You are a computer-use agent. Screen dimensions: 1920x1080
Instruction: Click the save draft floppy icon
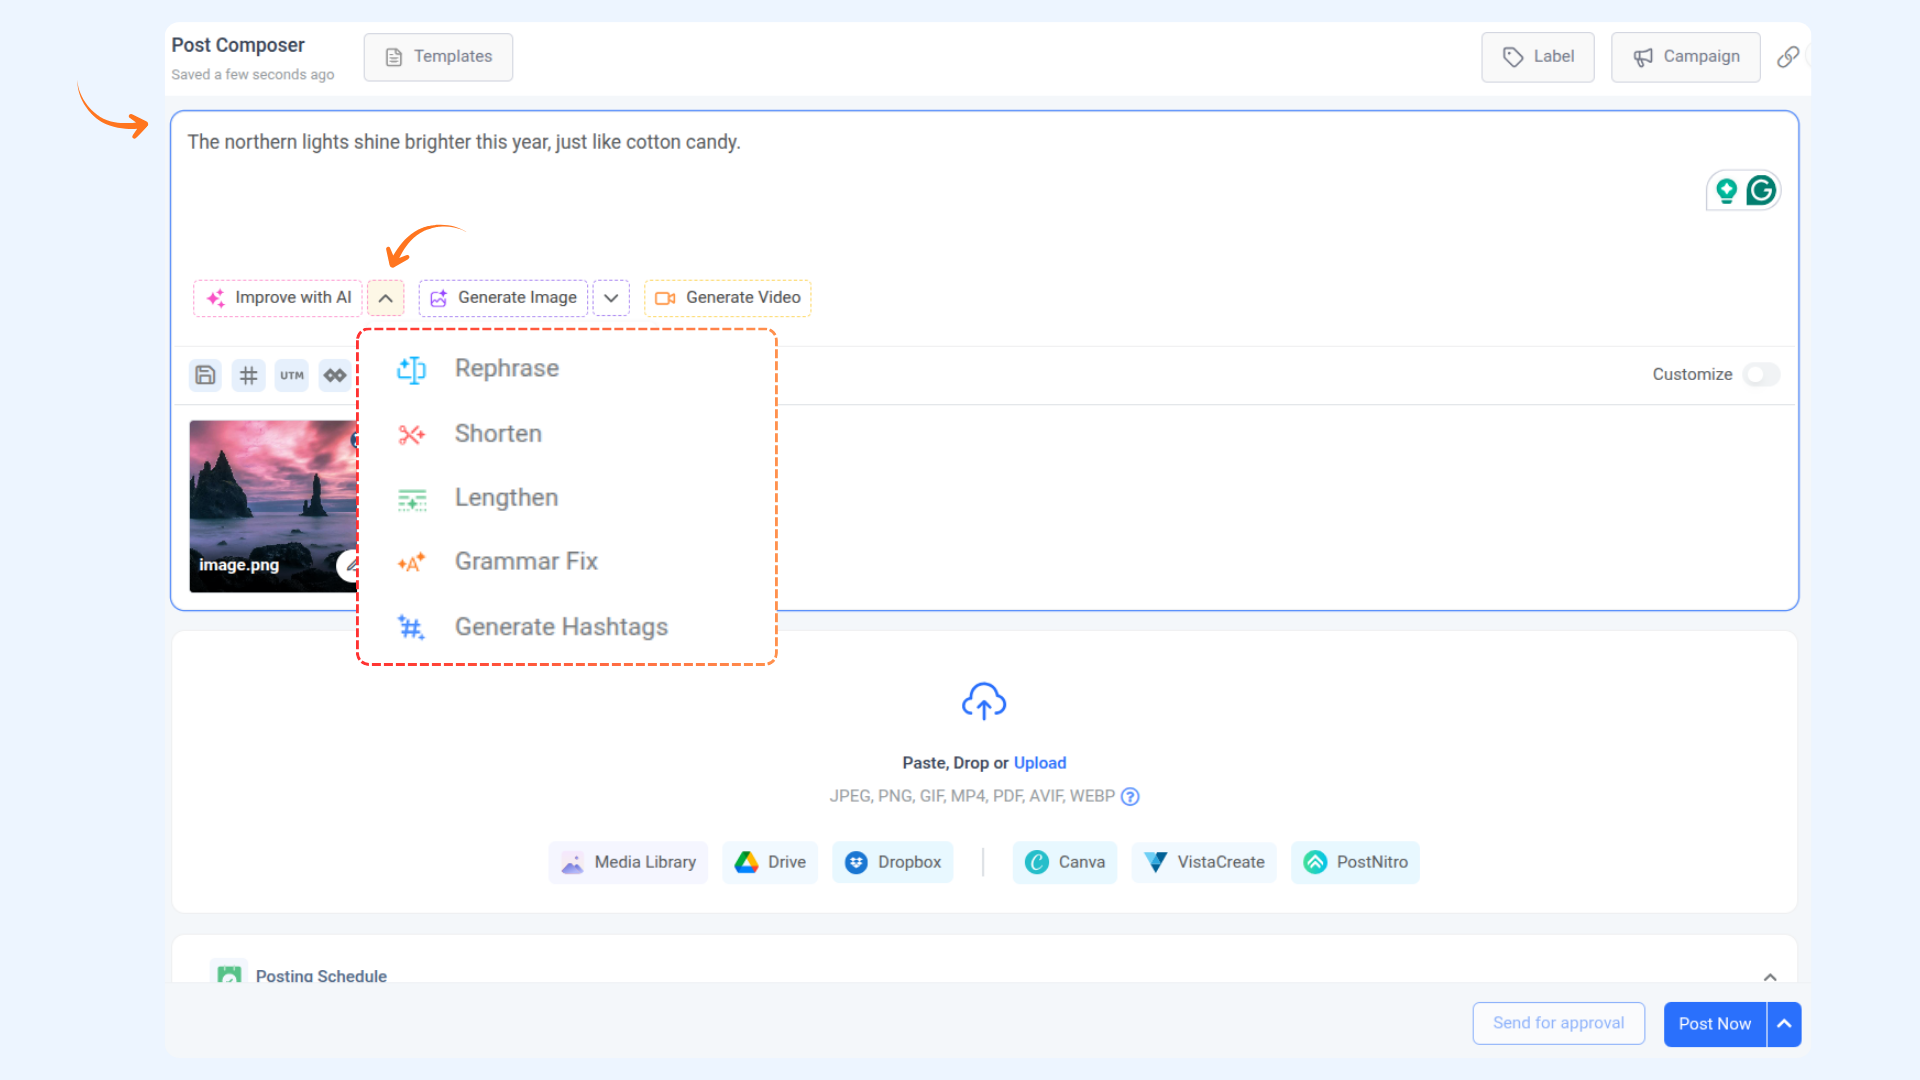coord(205,375)
